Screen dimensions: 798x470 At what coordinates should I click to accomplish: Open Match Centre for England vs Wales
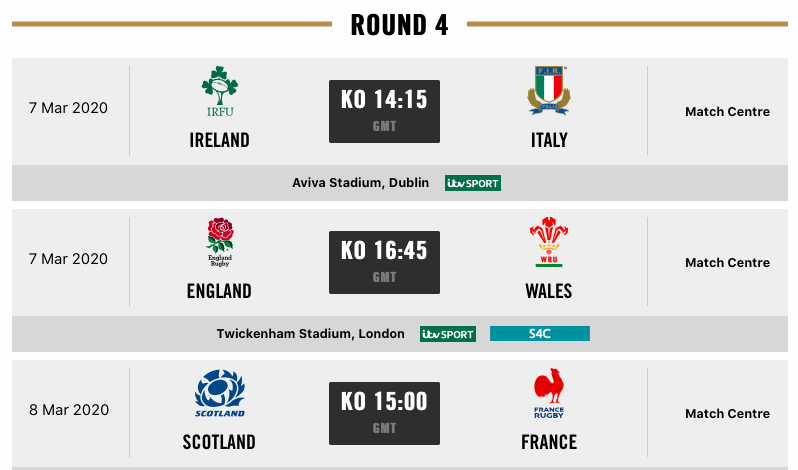point(727,262)
